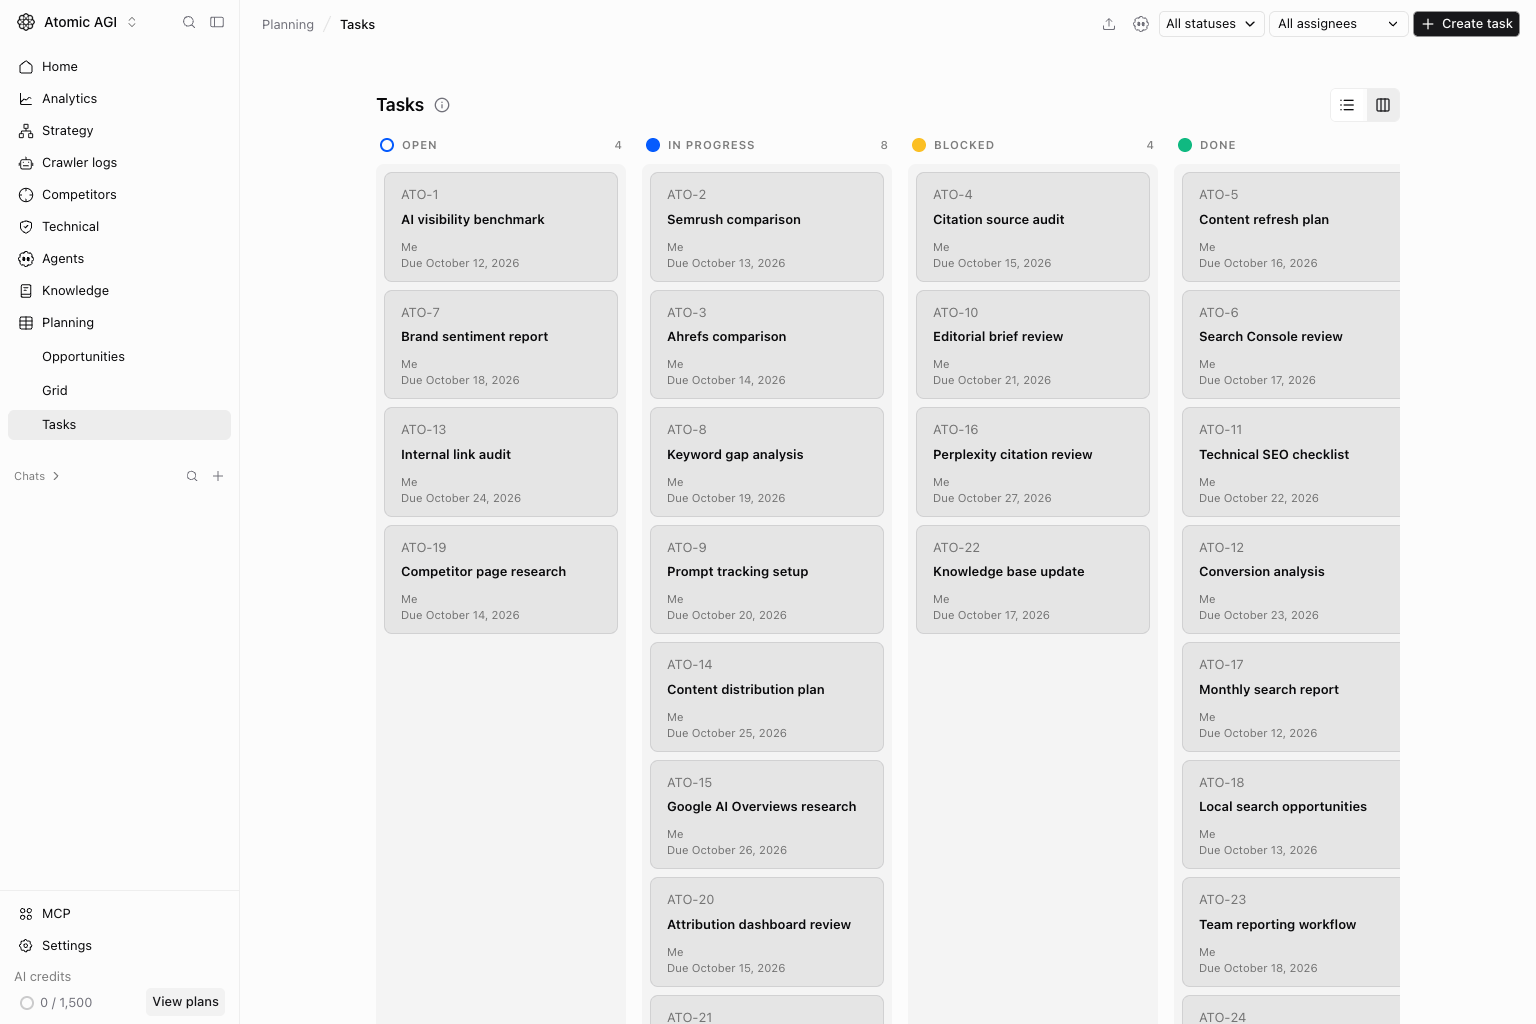
Task: Open Home from the sidebar
Action: [x=119, y=67]
